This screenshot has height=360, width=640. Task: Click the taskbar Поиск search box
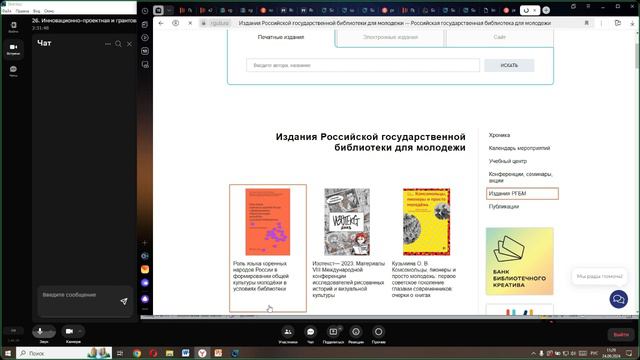(x=64, y=353)
